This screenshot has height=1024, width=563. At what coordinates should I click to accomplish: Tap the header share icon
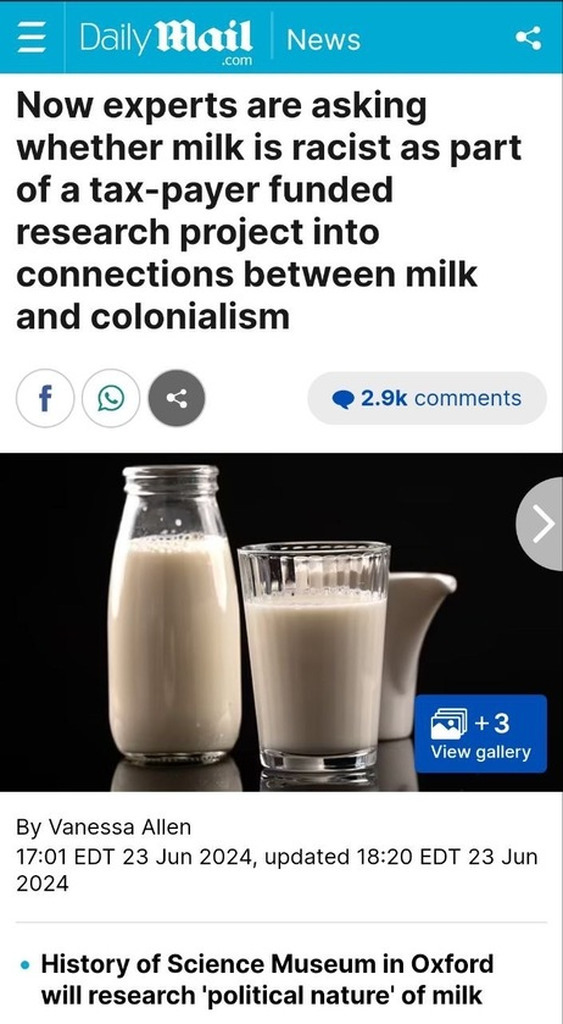[x=528, y=38]
